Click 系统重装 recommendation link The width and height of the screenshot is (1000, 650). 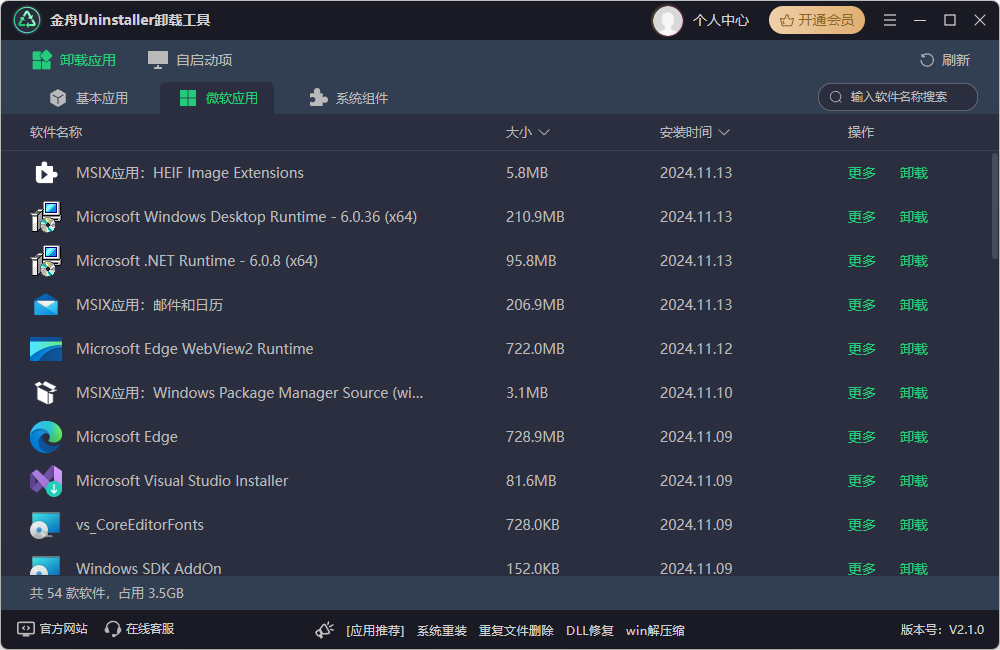[x=441, y=630]
